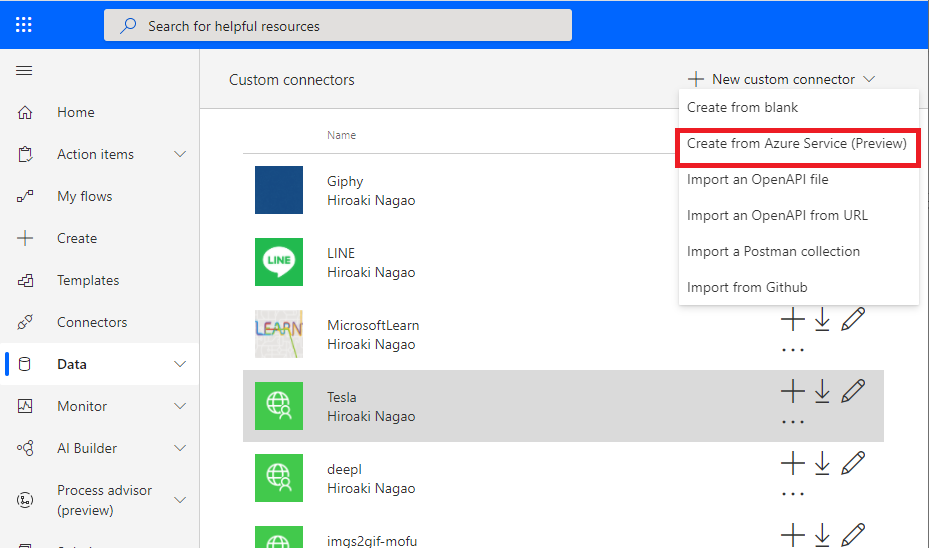930x548 pixels.
Task: Expand the Action items chevron
Action: [x=180, y=154]
